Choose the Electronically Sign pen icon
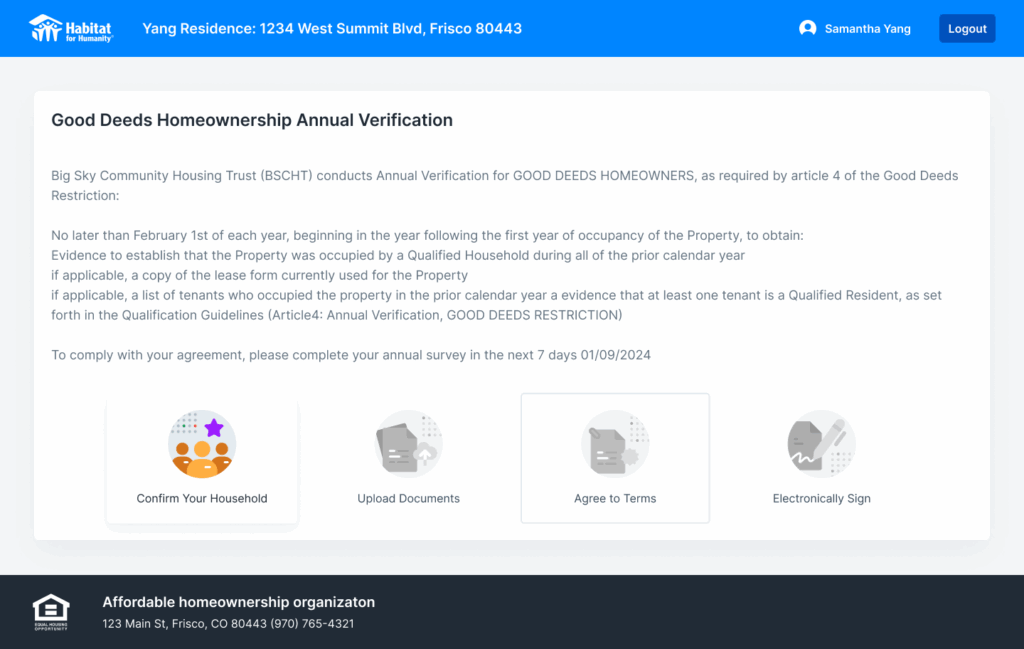 (821, 444)
